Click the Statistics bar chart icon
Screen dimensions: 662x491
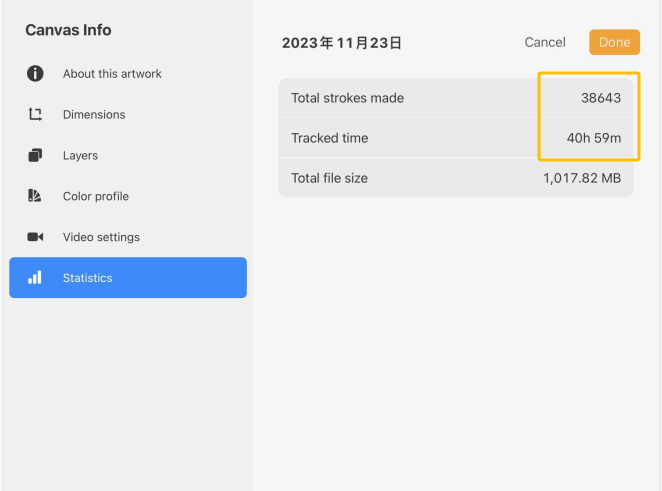pyautogui.click(x=35, y=277)
